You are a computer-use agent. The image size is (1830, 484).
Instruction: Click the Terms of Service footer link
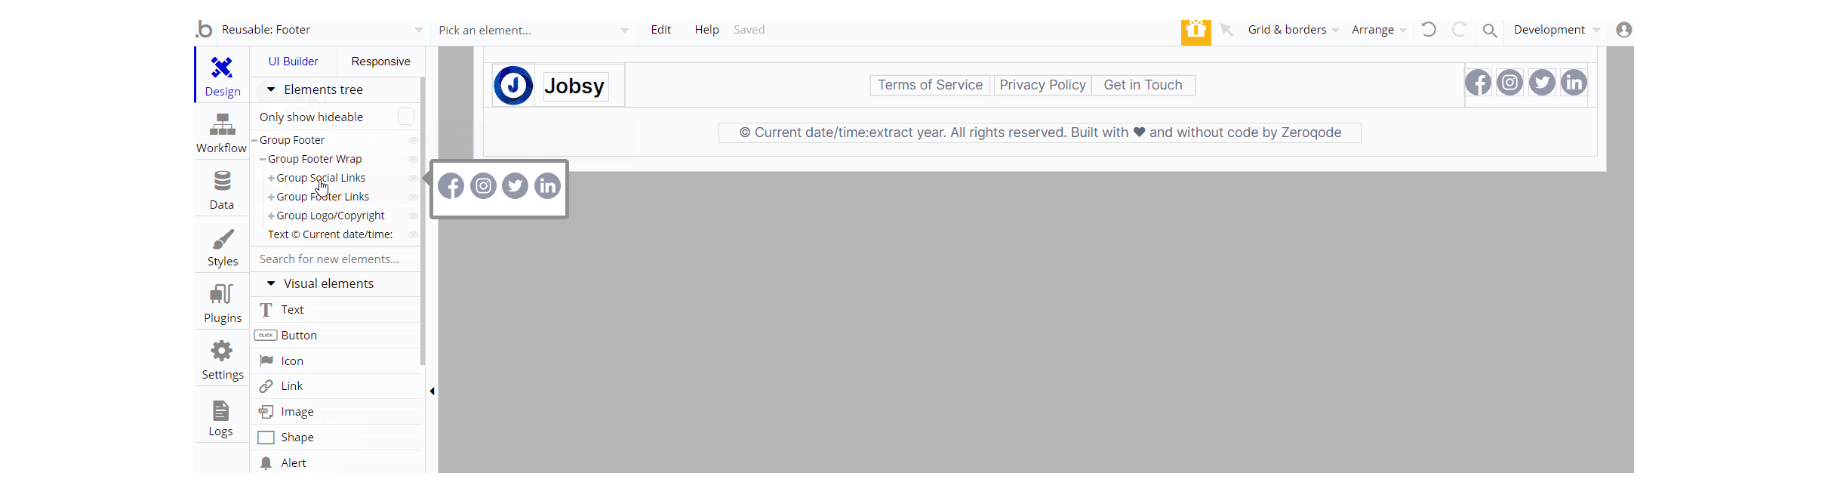930,85
